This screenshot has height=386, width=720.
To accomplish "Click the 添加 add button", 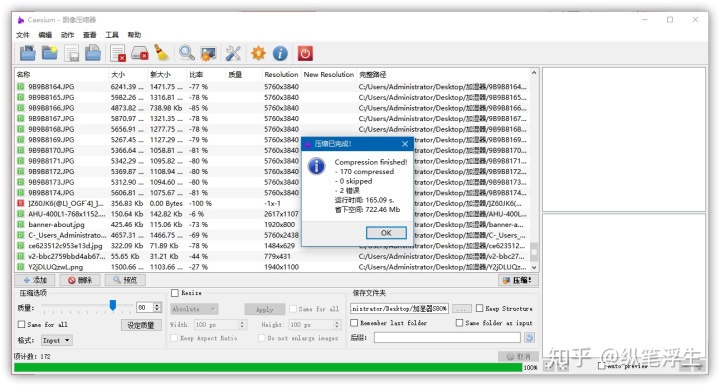I will (35, 280).
